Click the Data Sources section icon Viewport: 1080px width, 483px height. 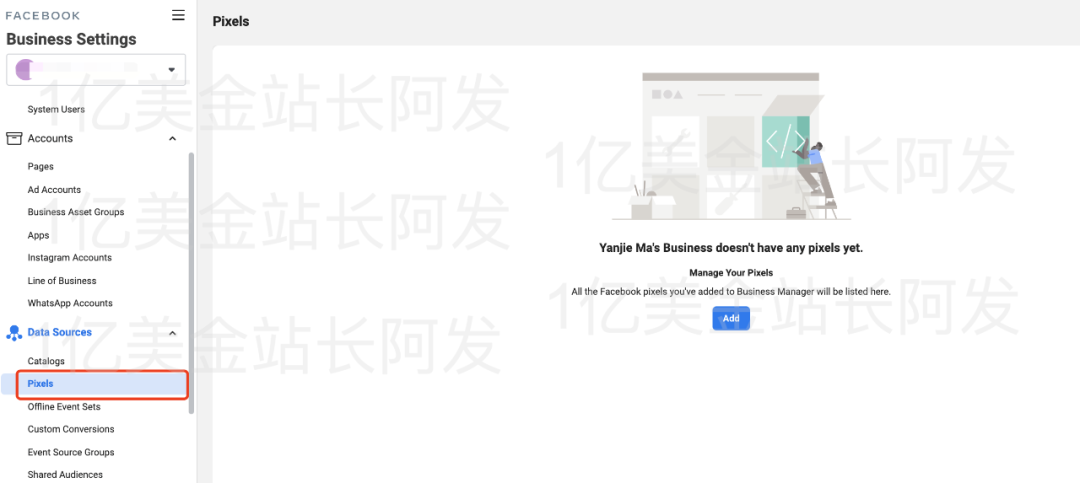point(14,333)
